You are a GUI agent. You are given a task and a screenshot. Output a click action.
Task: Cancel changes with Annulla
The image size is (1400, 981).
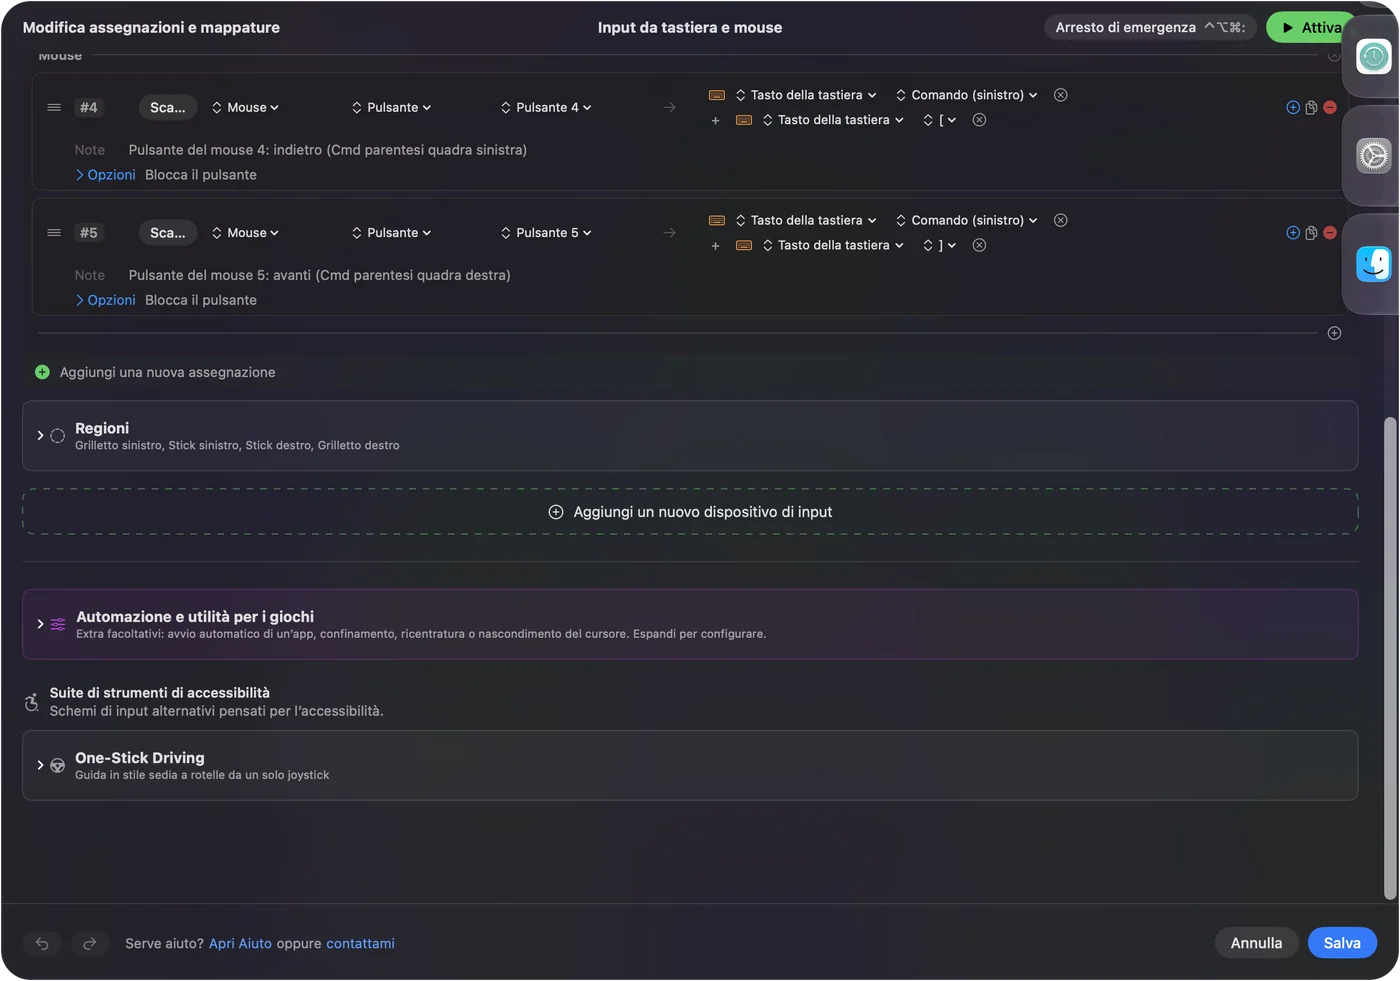pyautogui.click(x=1256, y=943)
